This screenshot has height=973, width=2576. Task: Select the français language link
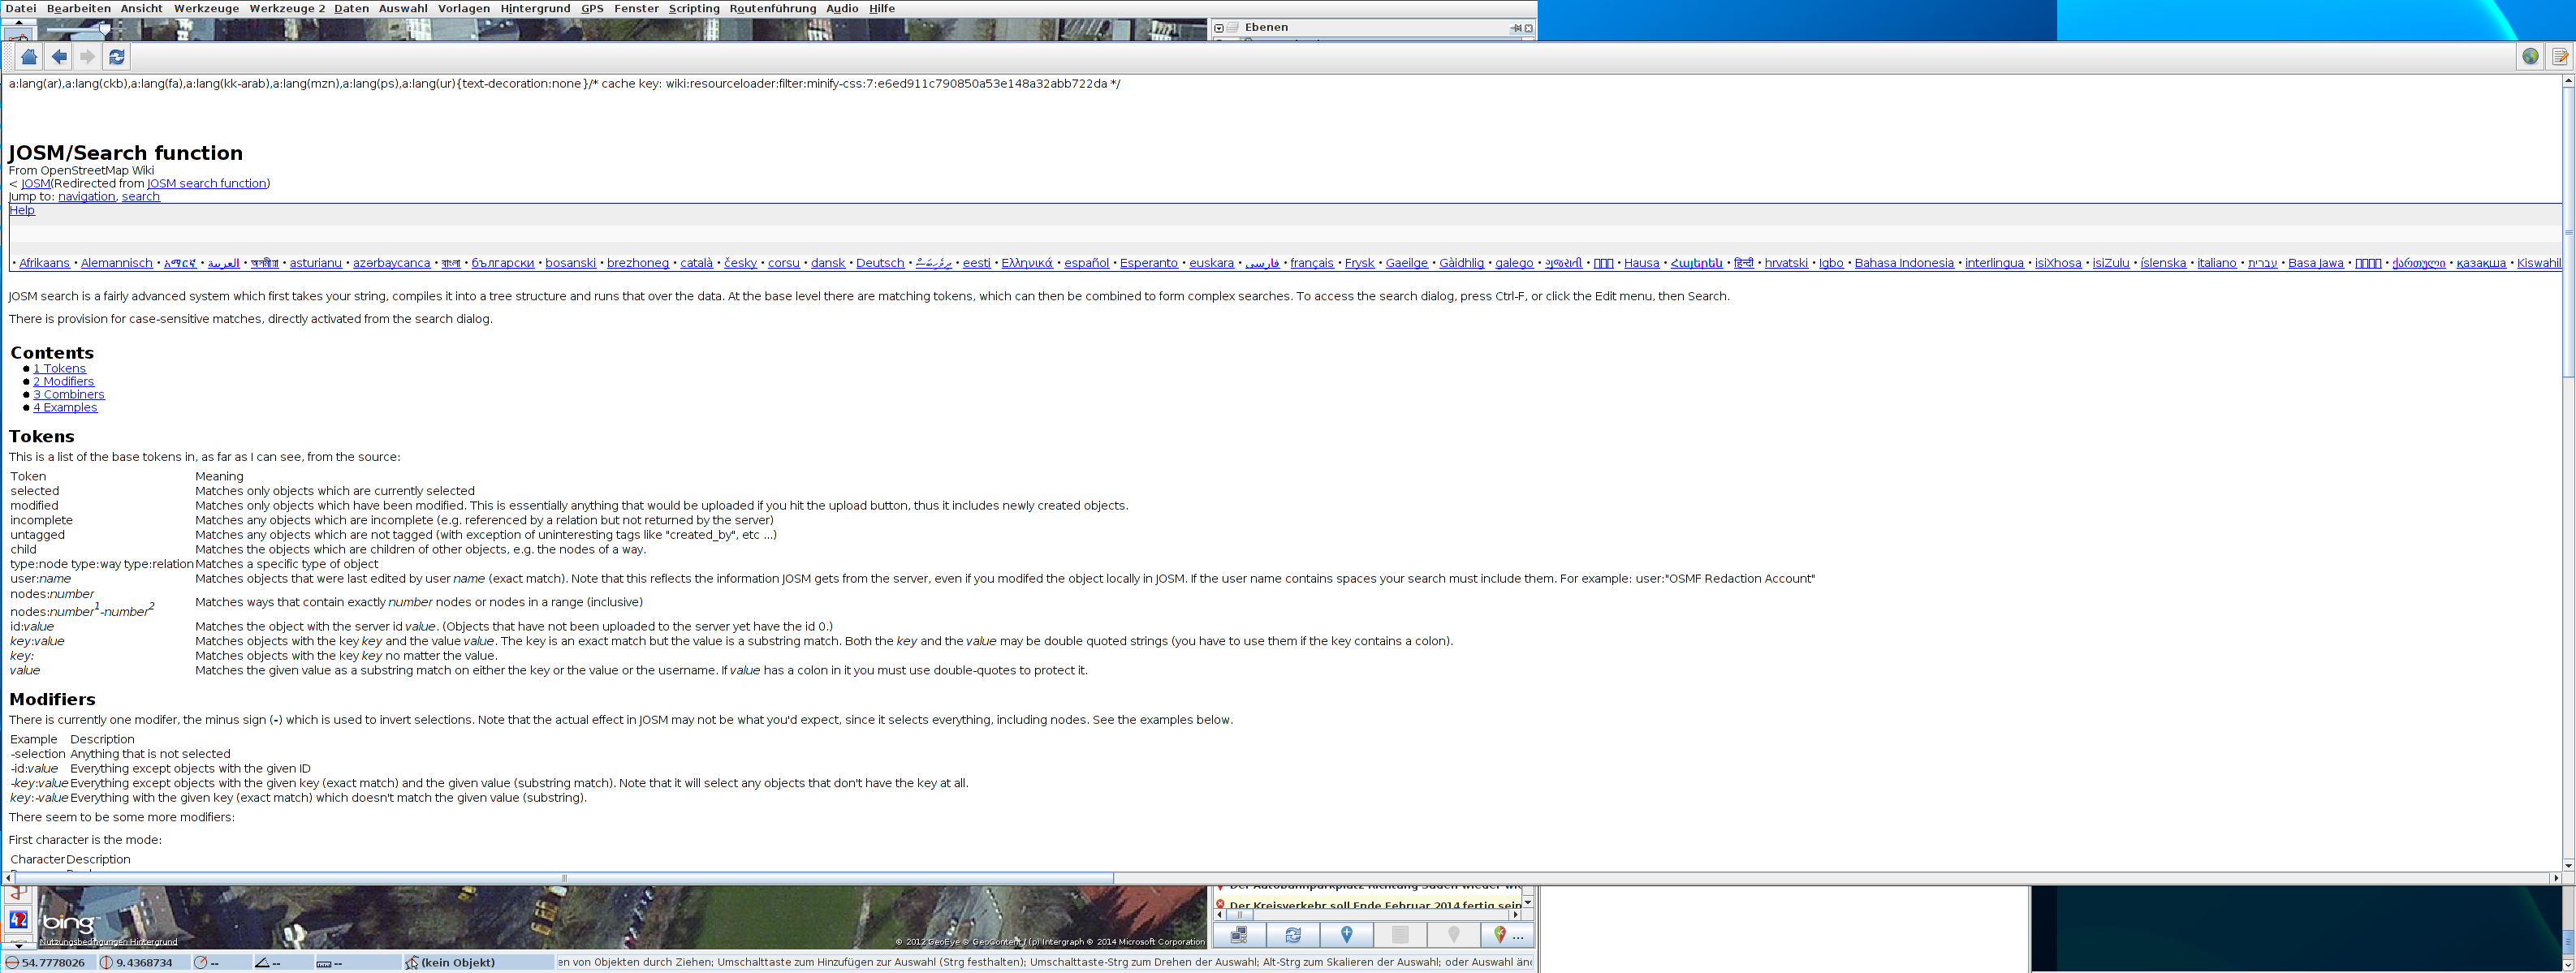(1312, 264)
